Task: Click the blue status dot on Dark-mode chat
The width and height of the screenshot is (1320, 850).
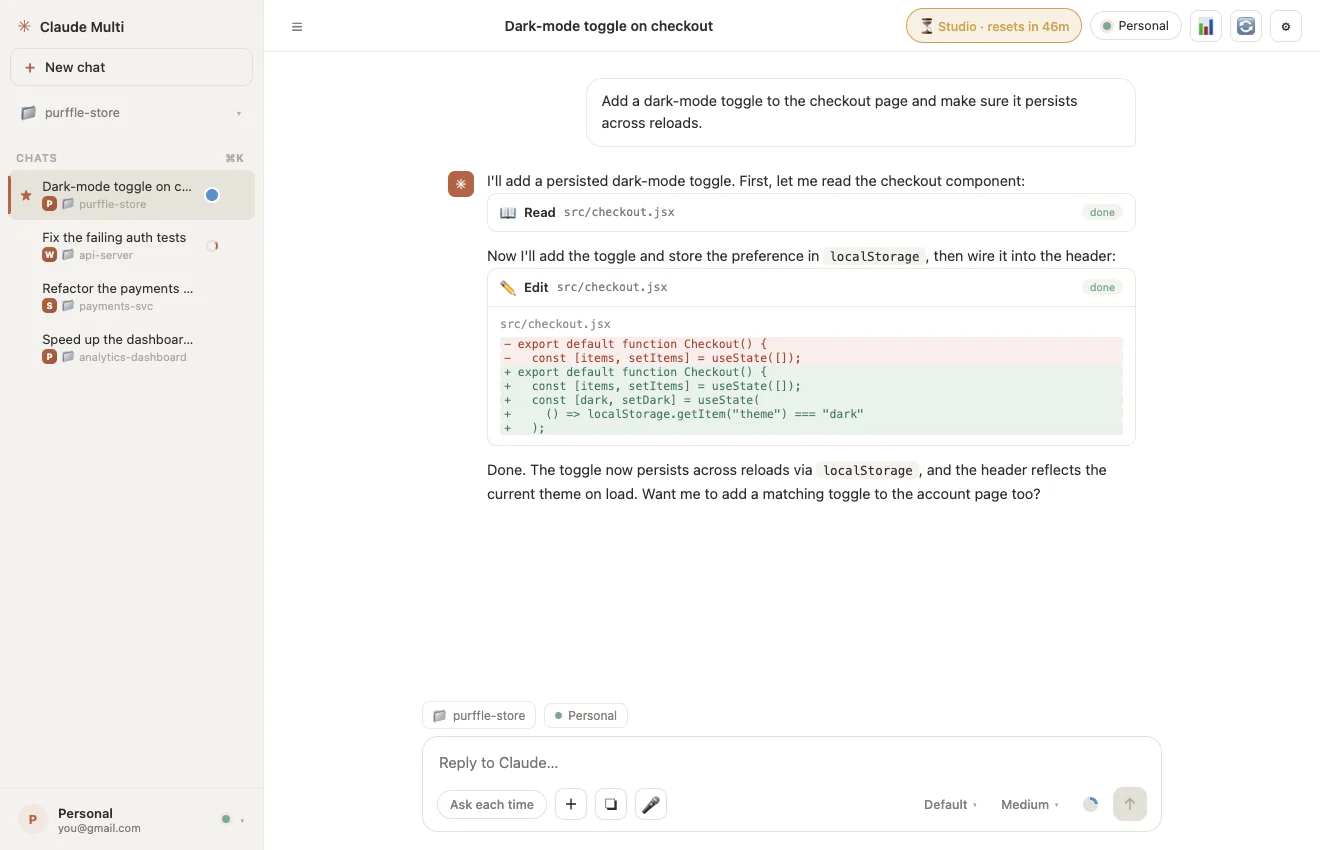Action: (x=212, y=195)
